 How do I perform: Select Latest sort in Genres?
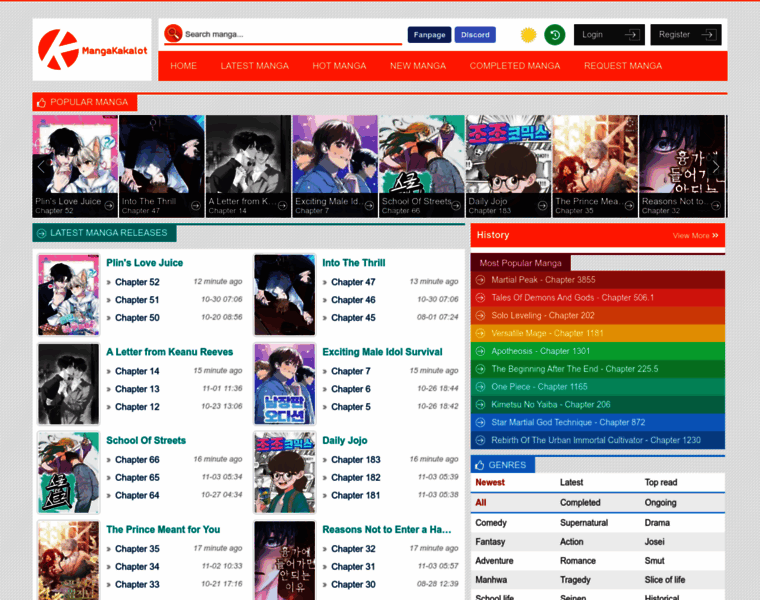tap(571, 483)
